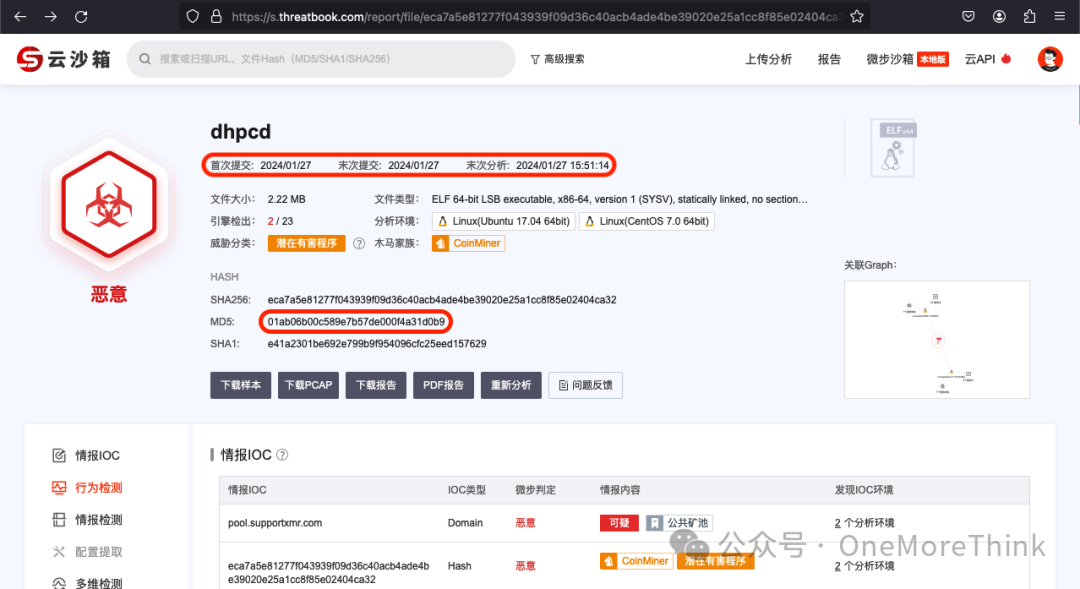Click the browser address bar URL
Image resolution: width=1080 pixels, height=589 pixels.
point(536,17)
